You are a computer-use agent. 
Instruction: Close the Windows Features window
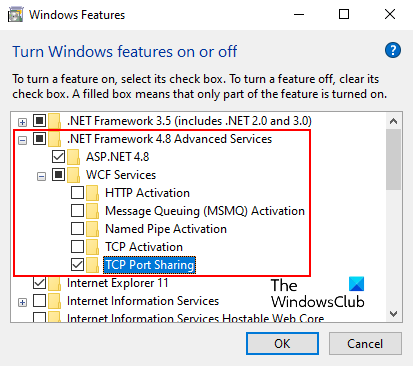tap(390, 15)
